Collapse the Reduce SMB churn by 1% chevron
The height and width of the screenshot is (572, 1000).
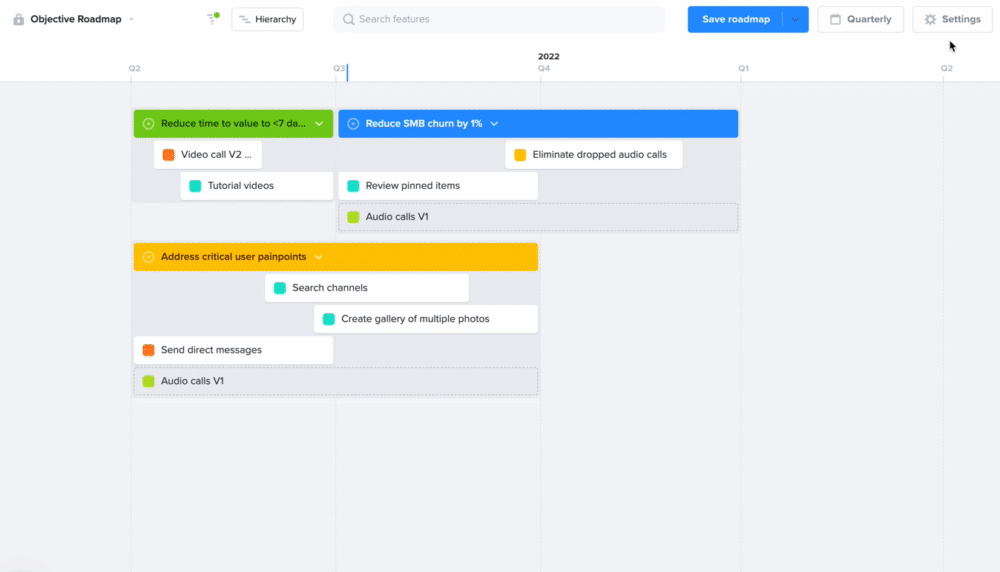pos(494,124)
